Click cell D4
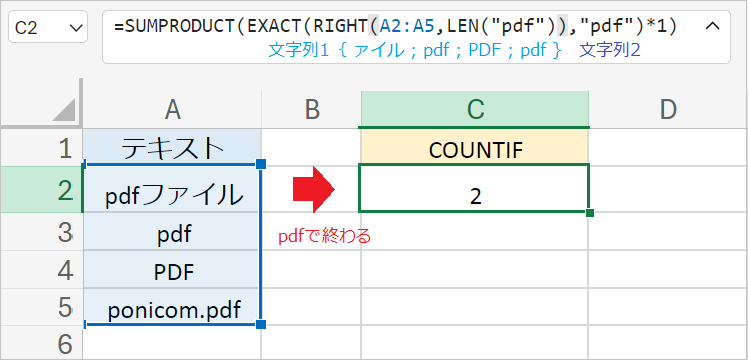This screenshot has width=749, height=360. (668, 269)
